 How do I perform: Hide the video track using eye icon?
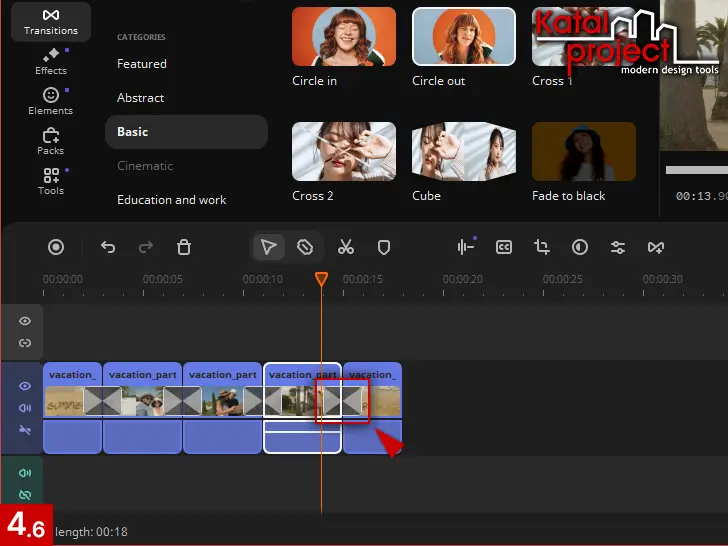click(25, 386)
